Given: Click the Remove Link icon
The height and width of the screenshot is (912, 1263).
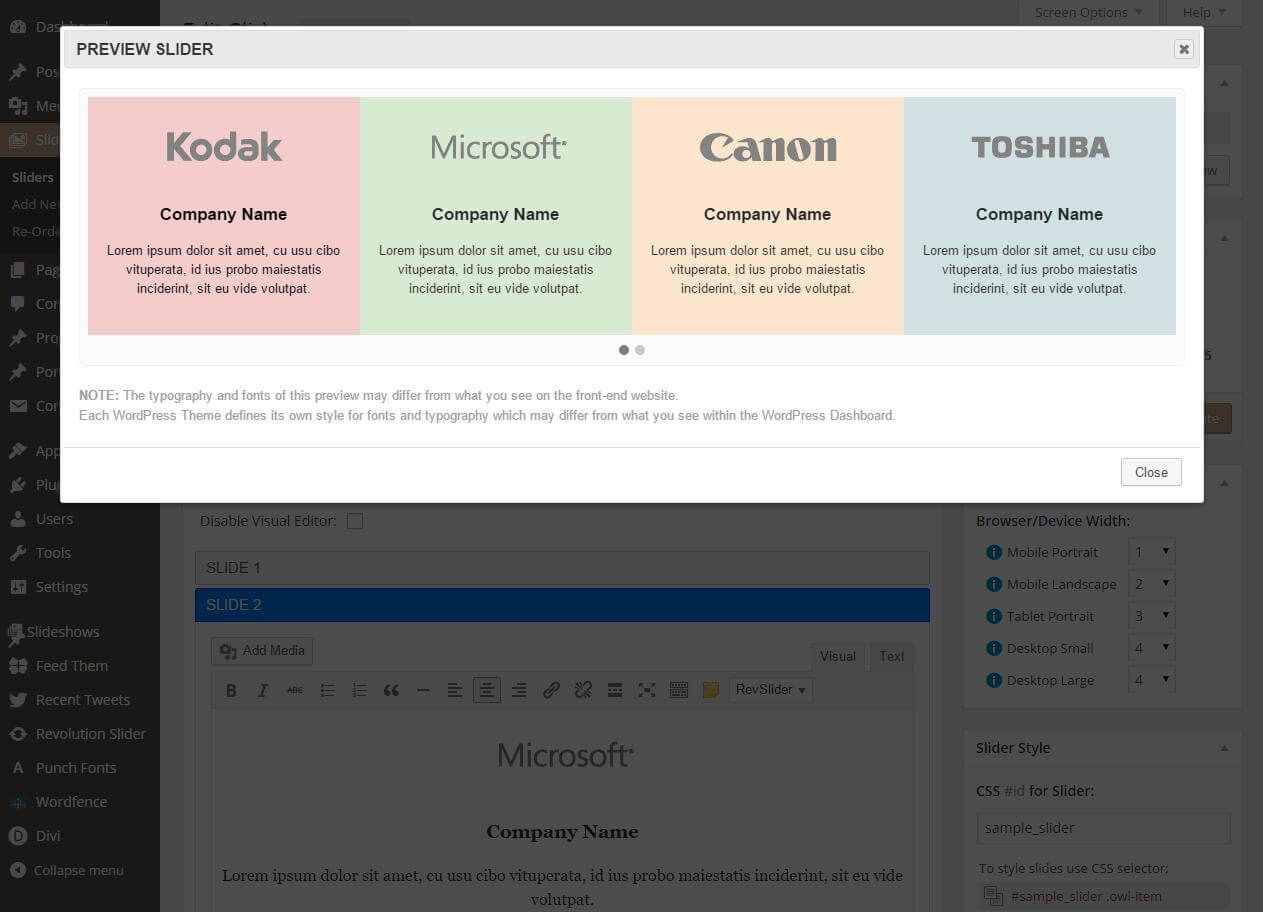Looking at the screenshot, I should coord(583,689).
